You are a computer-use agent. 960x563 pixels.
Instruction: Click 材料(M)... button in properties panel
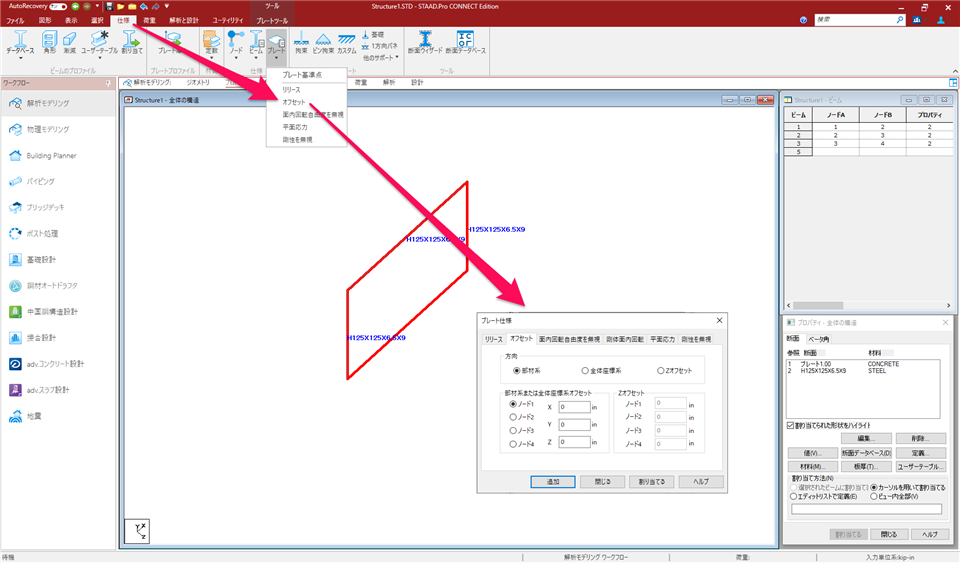point(812,467)
